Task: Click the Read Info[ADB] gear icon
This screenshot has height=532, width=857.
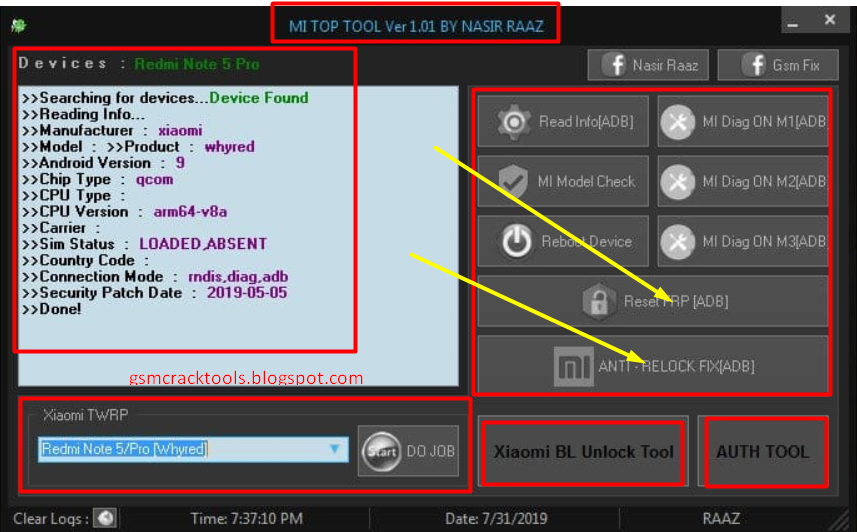Action: (x=514, y=121)
